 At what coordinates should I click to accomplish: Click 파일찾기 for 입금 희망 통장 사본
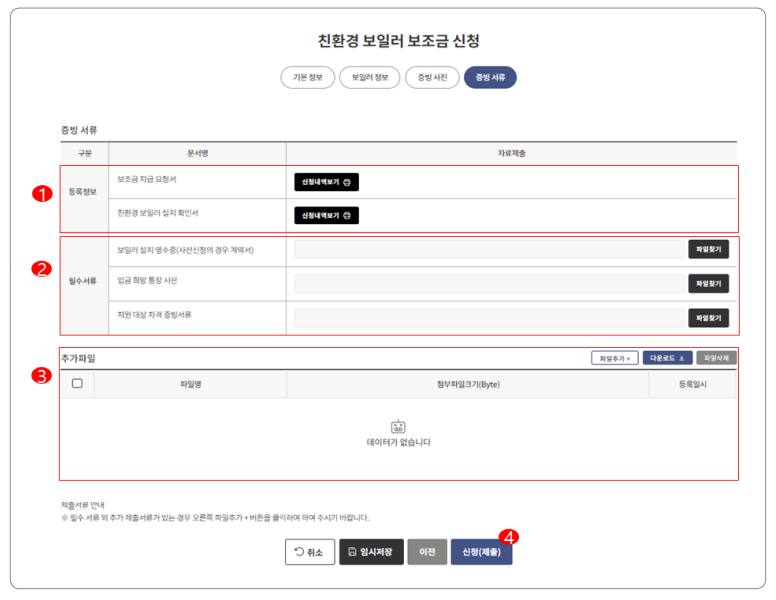pos(708,284)
